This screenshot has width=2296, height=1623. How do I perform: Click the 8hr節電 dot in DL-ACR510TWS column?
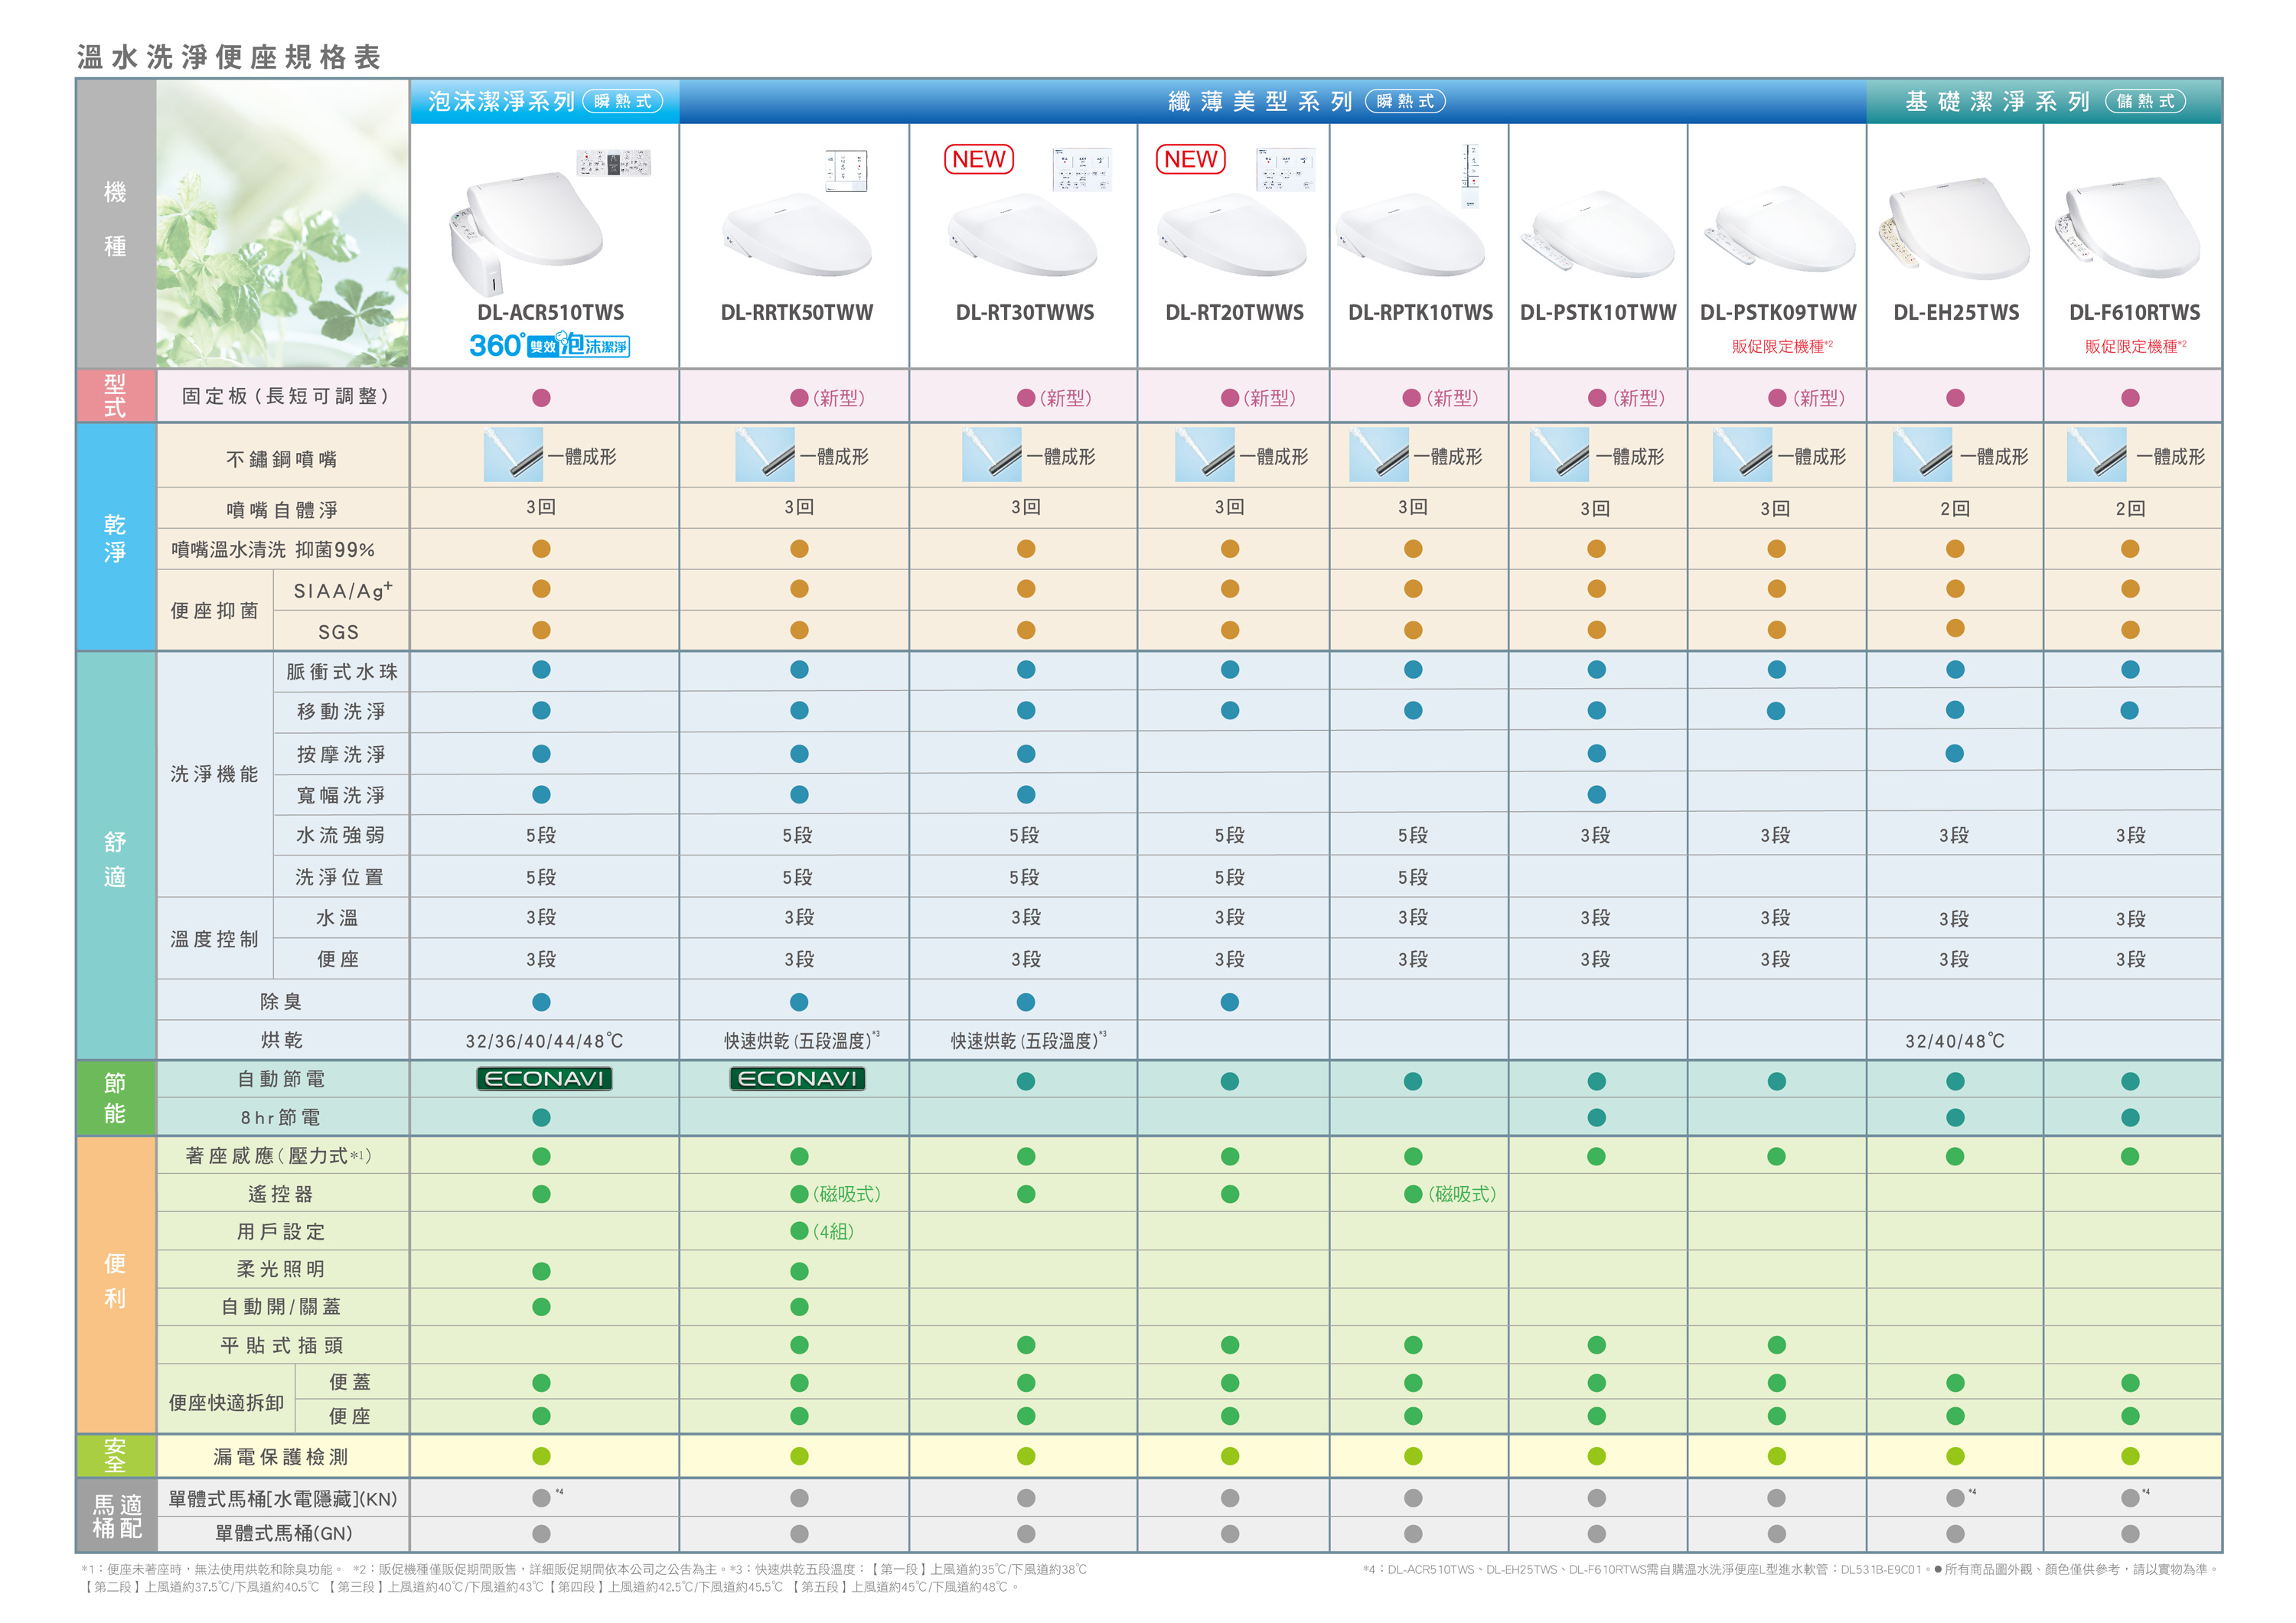click(x=541, y=1117)
